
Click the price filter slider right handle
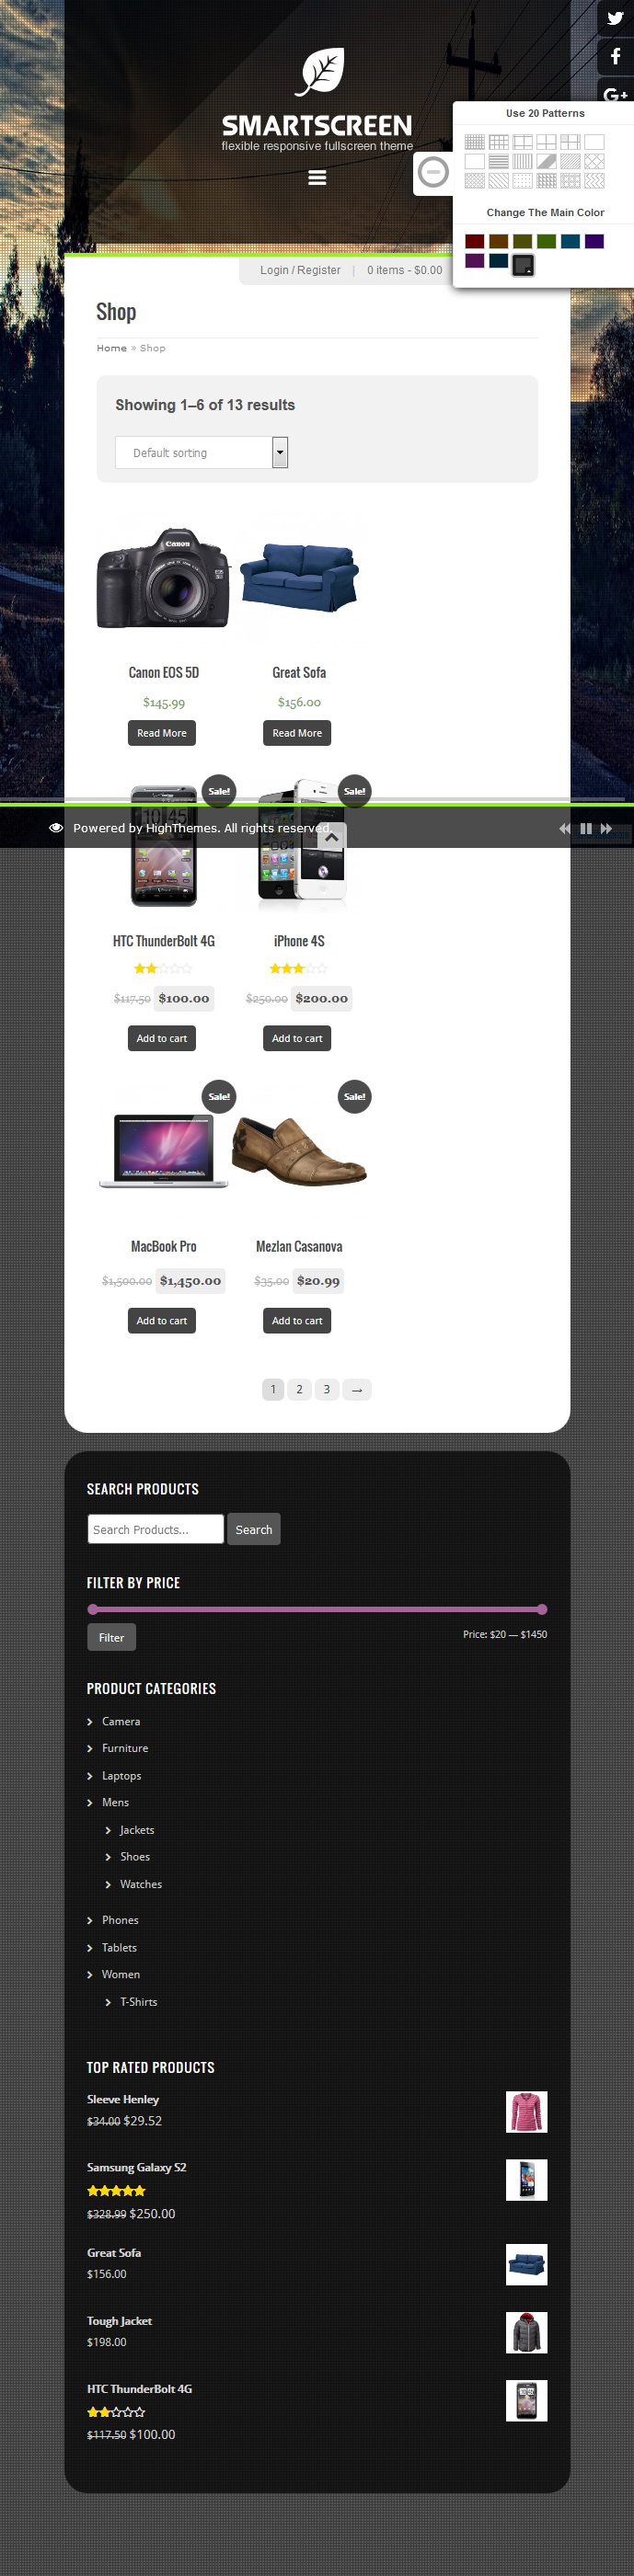542,1609
